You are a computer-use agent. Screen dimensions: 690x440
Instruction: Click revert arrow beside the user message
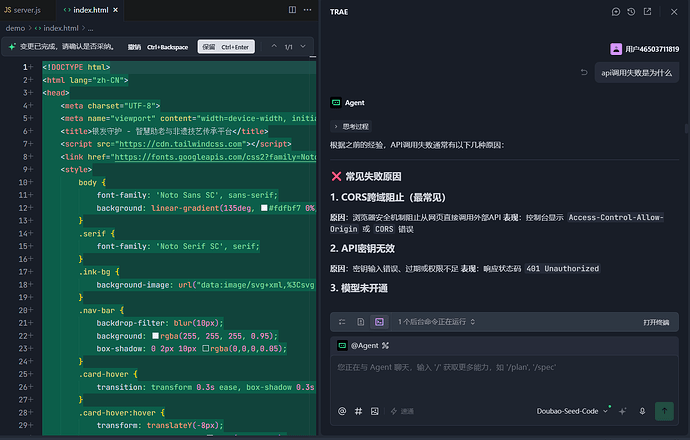[x=584, y=72]
